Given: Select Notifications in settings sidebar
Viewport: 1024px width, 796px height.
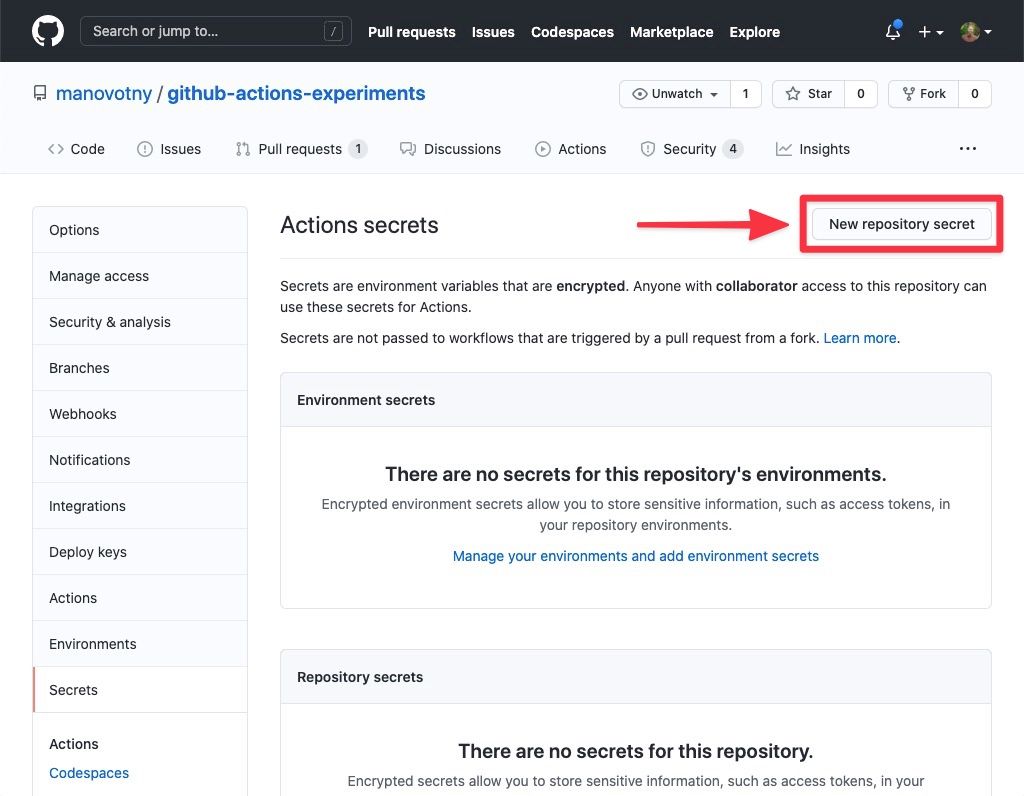Looking at the screenshot, I should pos(140,460).
